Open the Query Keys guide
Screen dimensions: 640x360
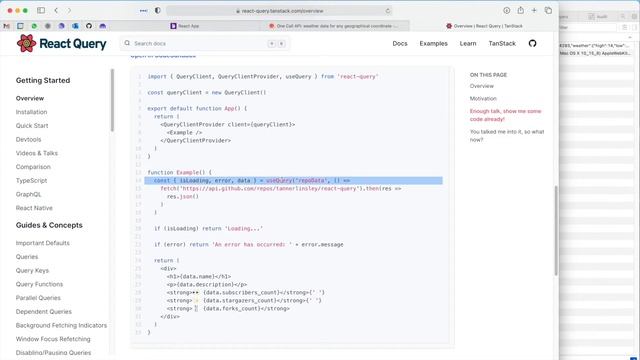click(x=32, y=271)
